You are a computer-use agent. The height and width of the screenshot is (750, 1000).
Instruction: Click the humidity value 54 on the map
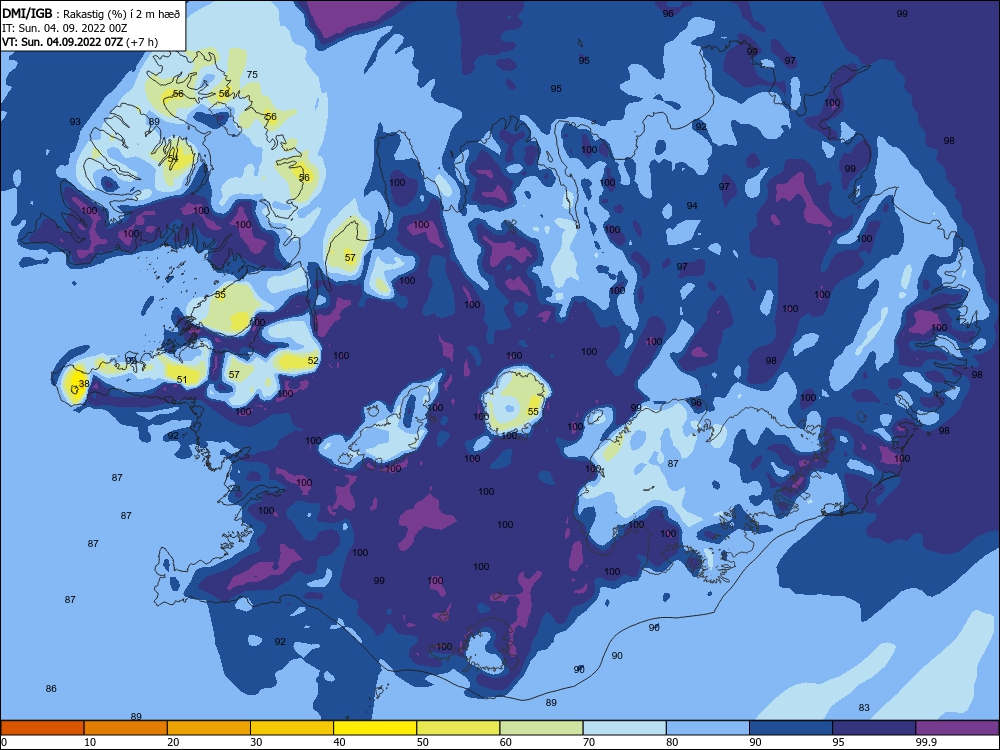tap(173, 158)
